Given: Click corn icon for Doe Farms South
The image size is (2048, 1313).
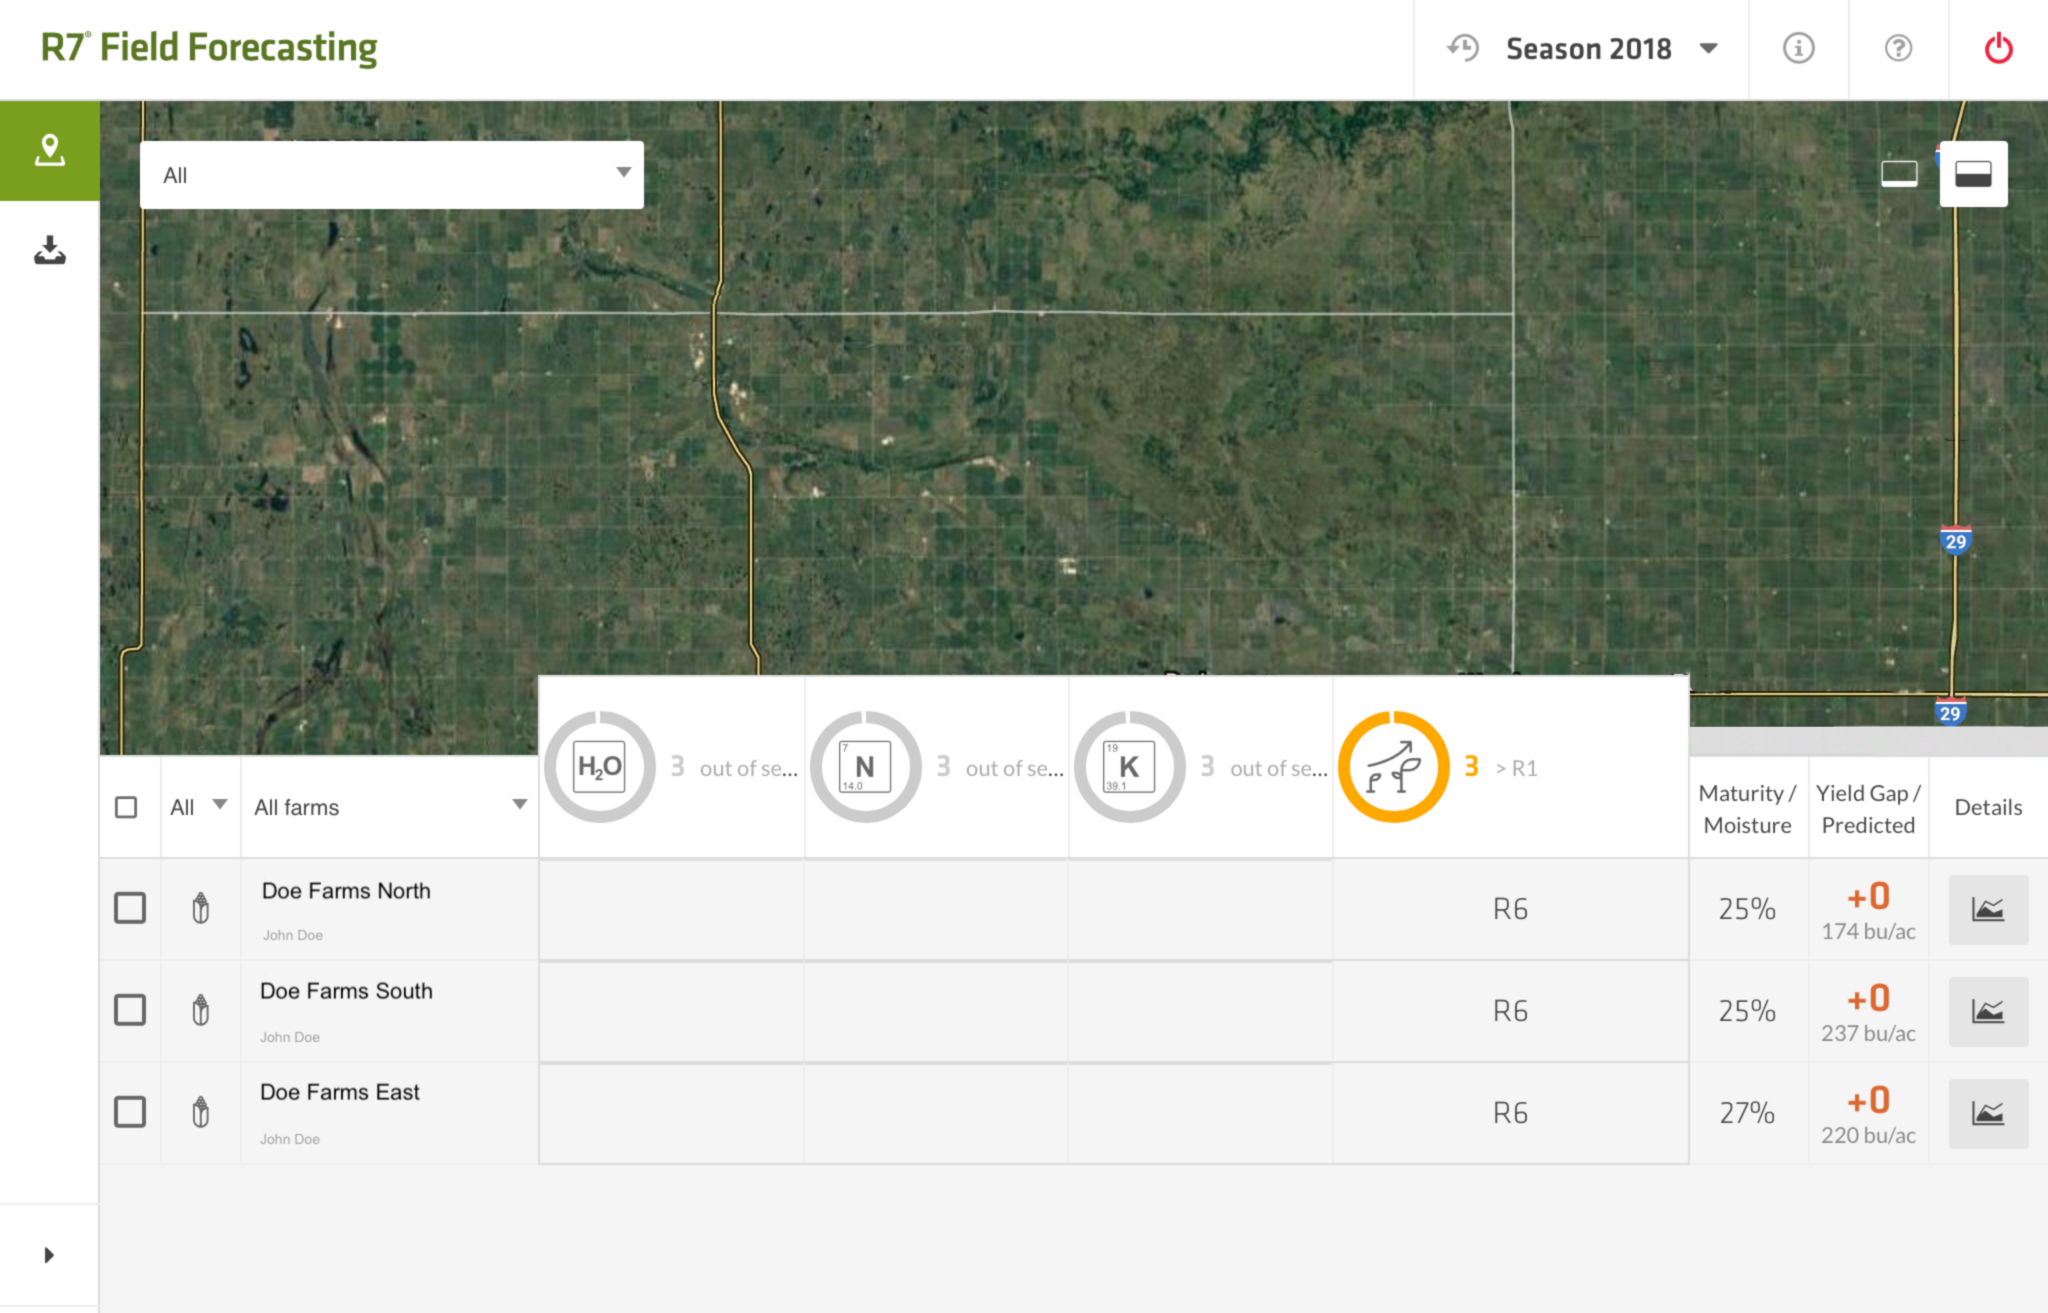Looking at the screenshot, I should (x=201, y=1010).
